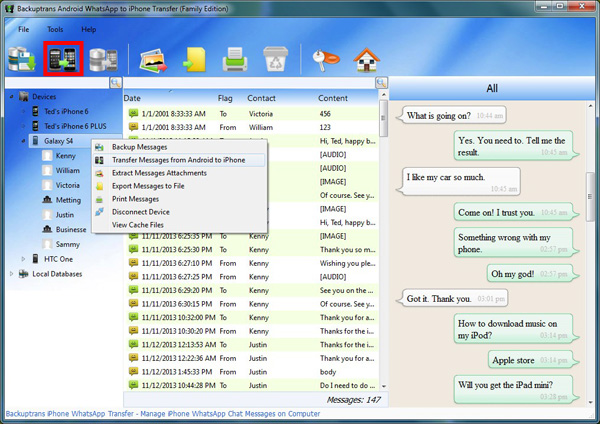Click the green icon on Victoria 456 row
Screen dimensions: 600x424
point(133,113)
